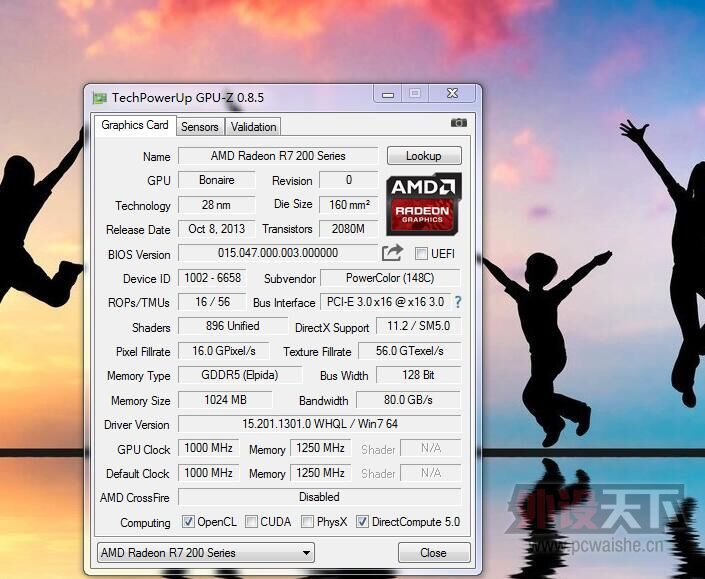
Task: Click the Default Clock value 1000 MHz
Action: tap(209, 473)
